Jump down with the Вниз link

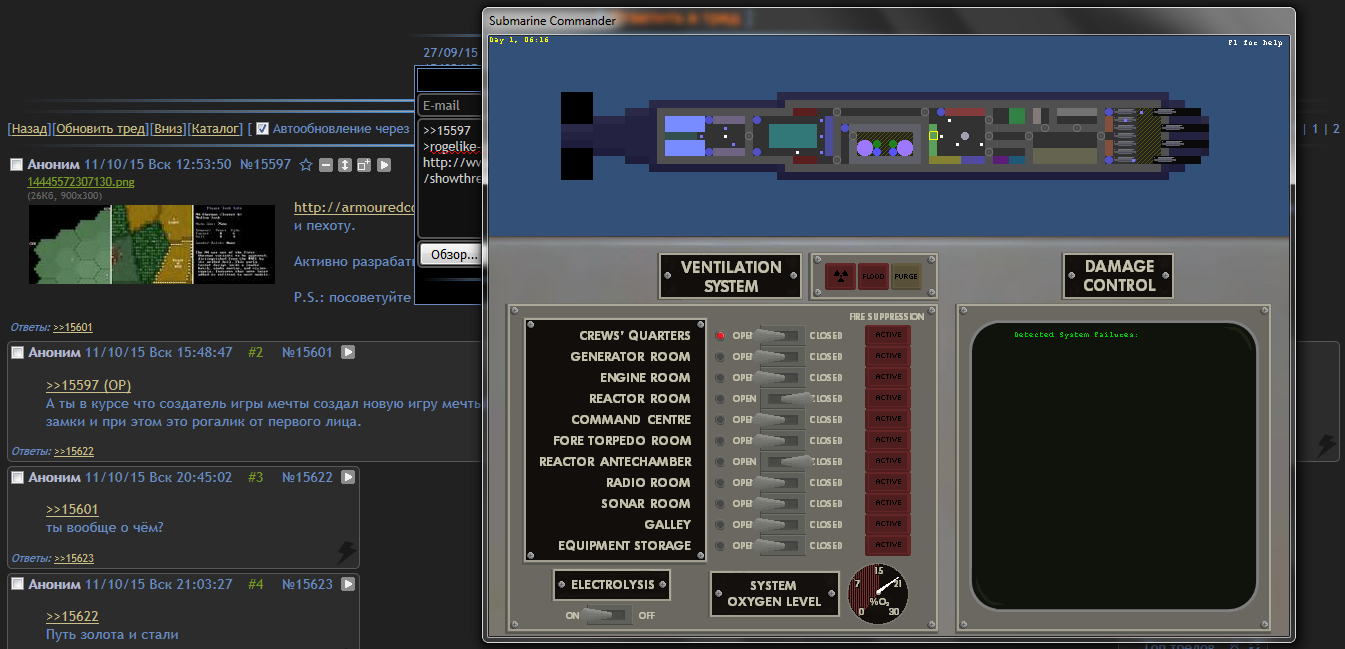click(168, 129)
